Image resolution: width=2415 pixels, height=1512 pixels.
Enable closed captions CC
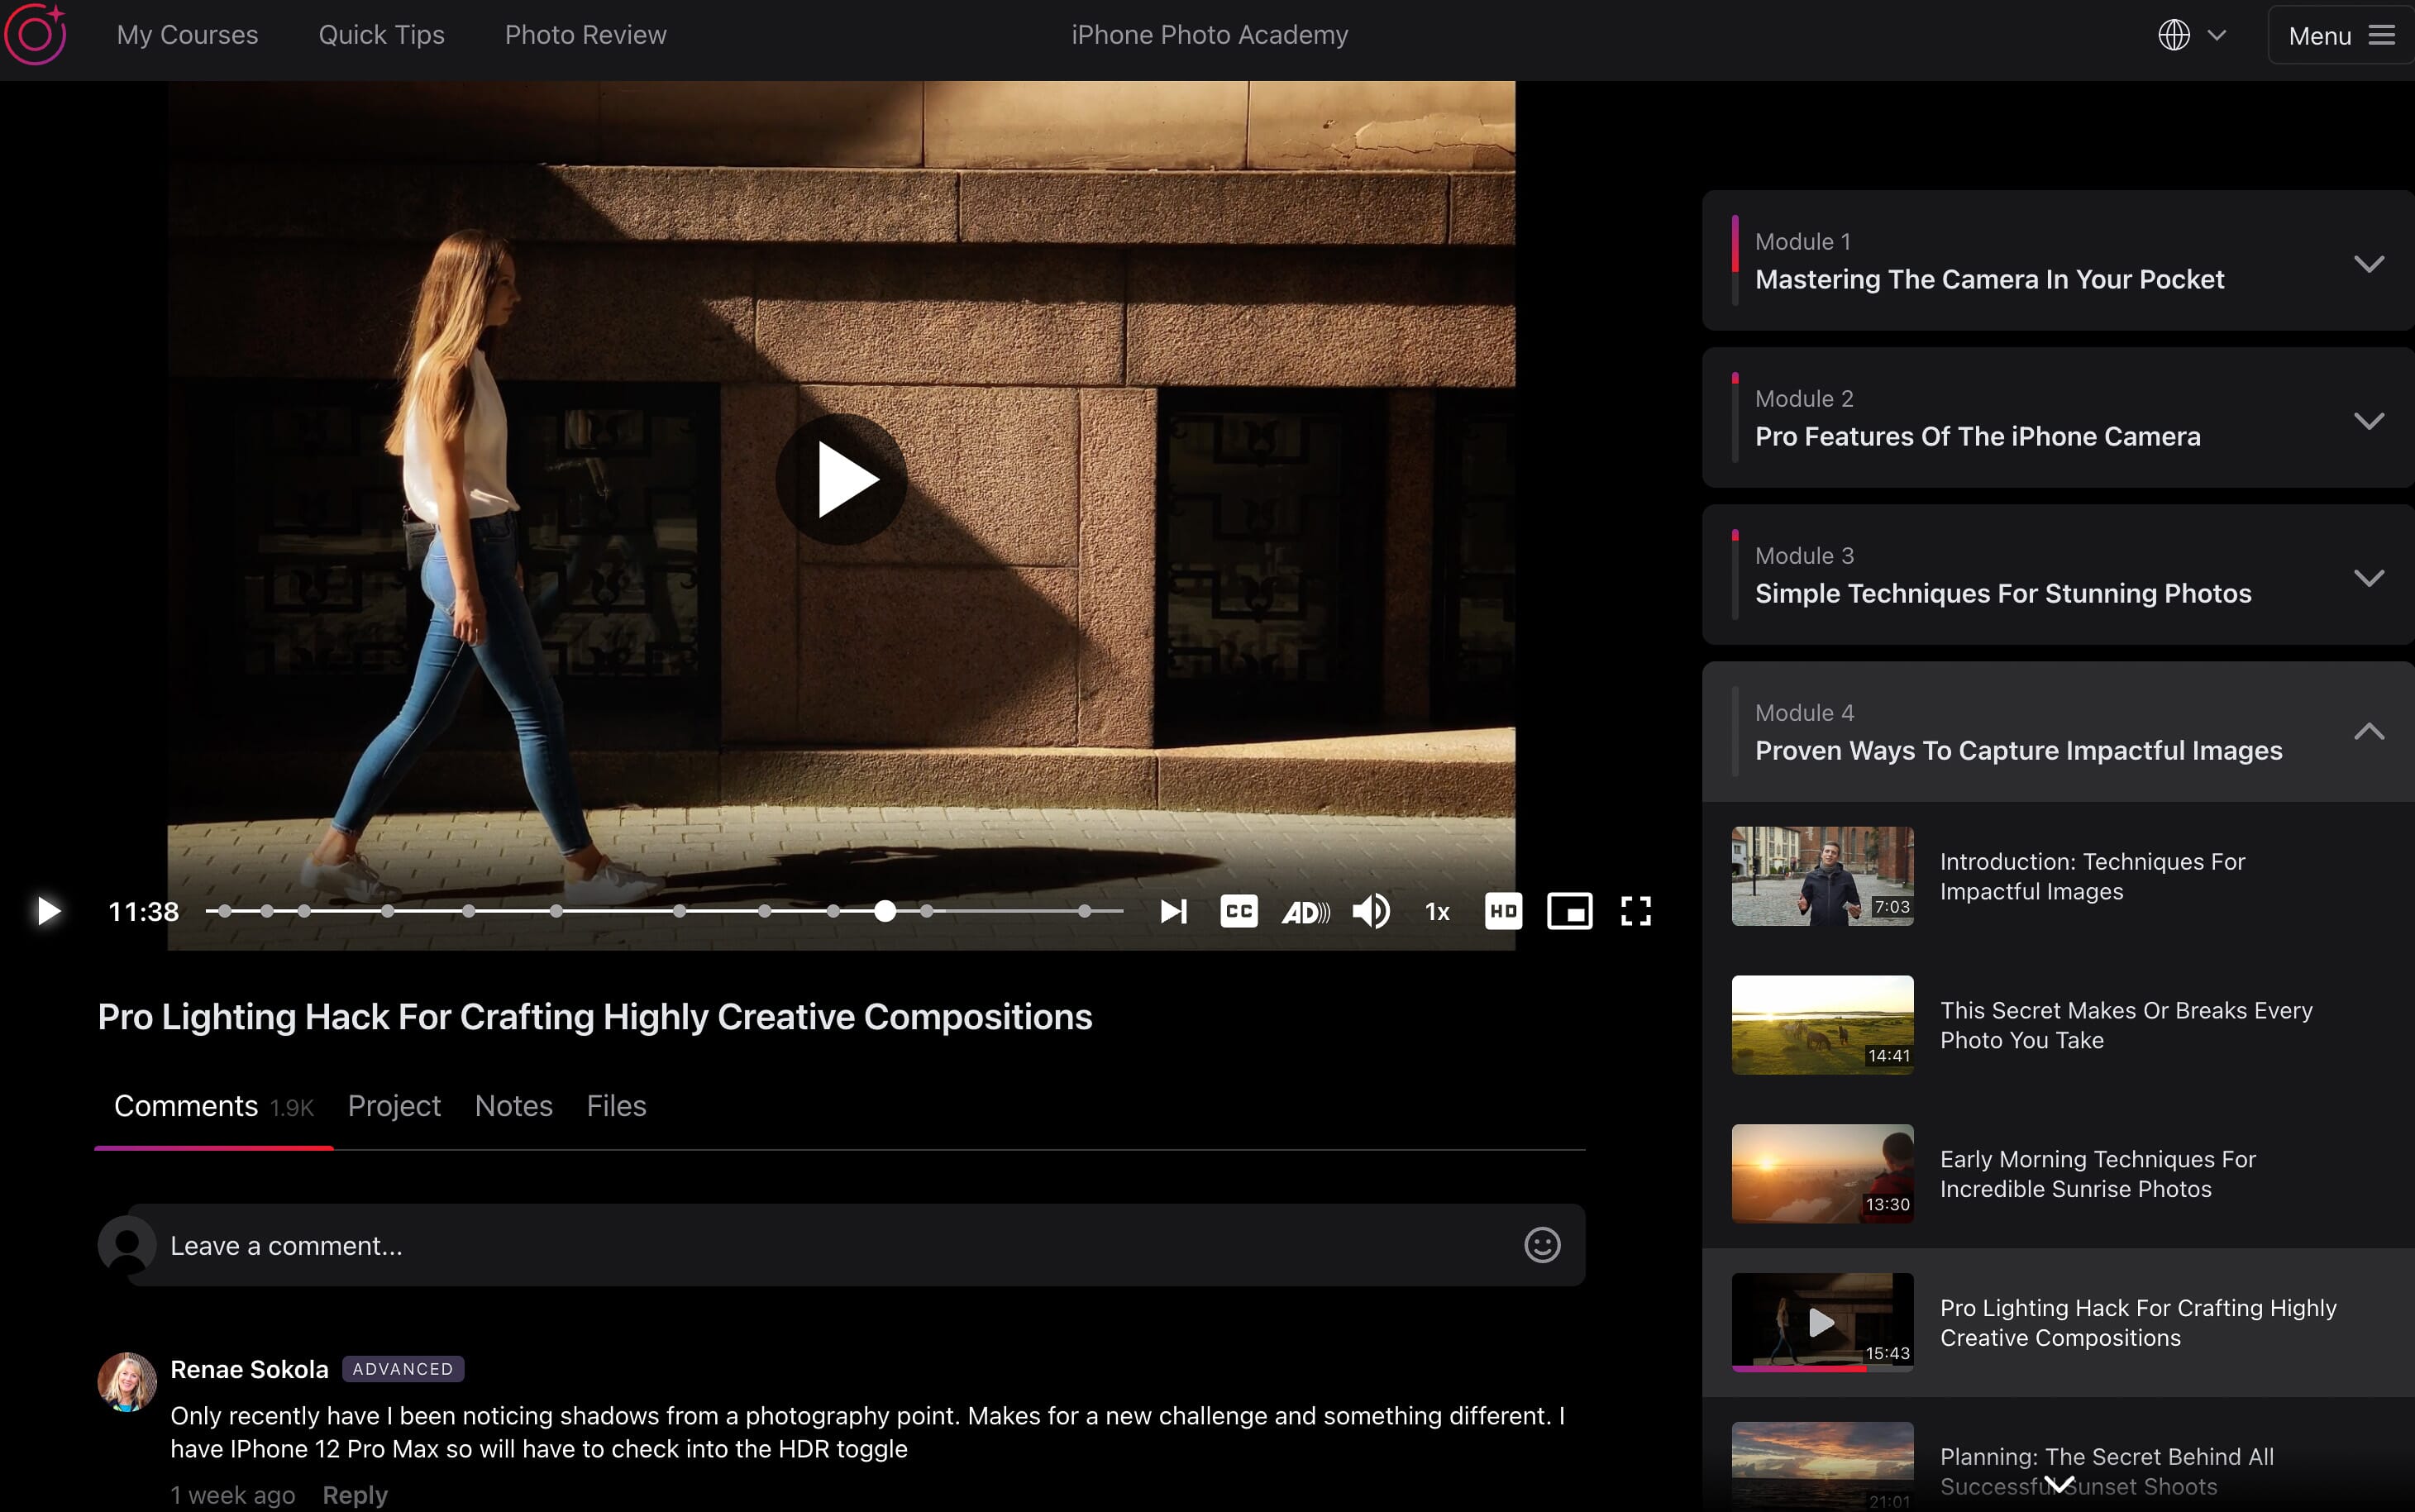[x=1239, y=909]
